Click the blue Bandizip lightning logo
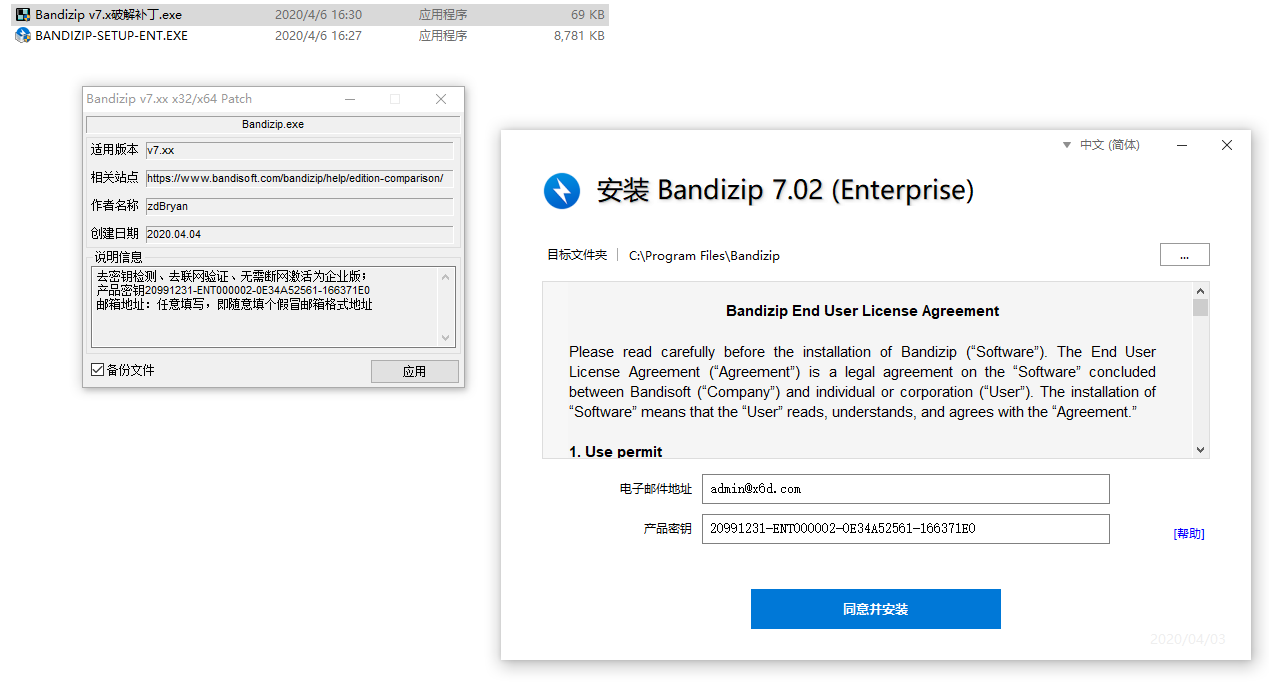1269x696 pixels. click(x=562, y=190)
